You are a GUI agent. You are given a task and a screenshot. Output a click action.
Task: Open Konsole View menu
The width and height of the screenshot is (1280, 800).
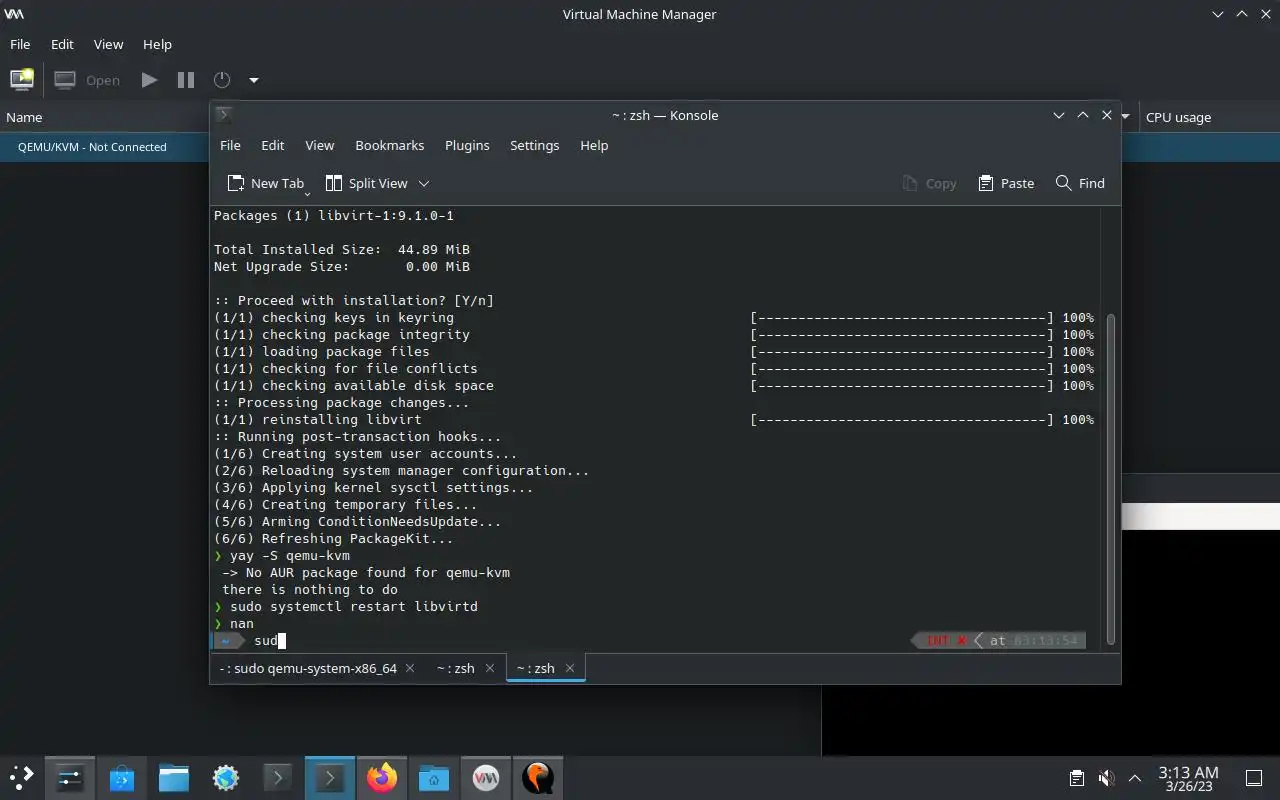[x=319, y=145]
